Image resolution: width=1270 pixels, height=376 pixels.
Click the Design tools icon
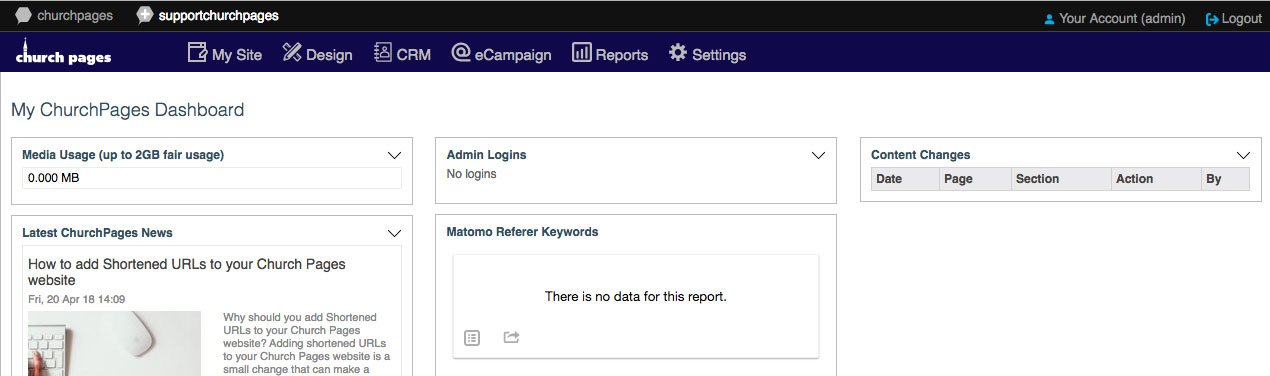292,53
